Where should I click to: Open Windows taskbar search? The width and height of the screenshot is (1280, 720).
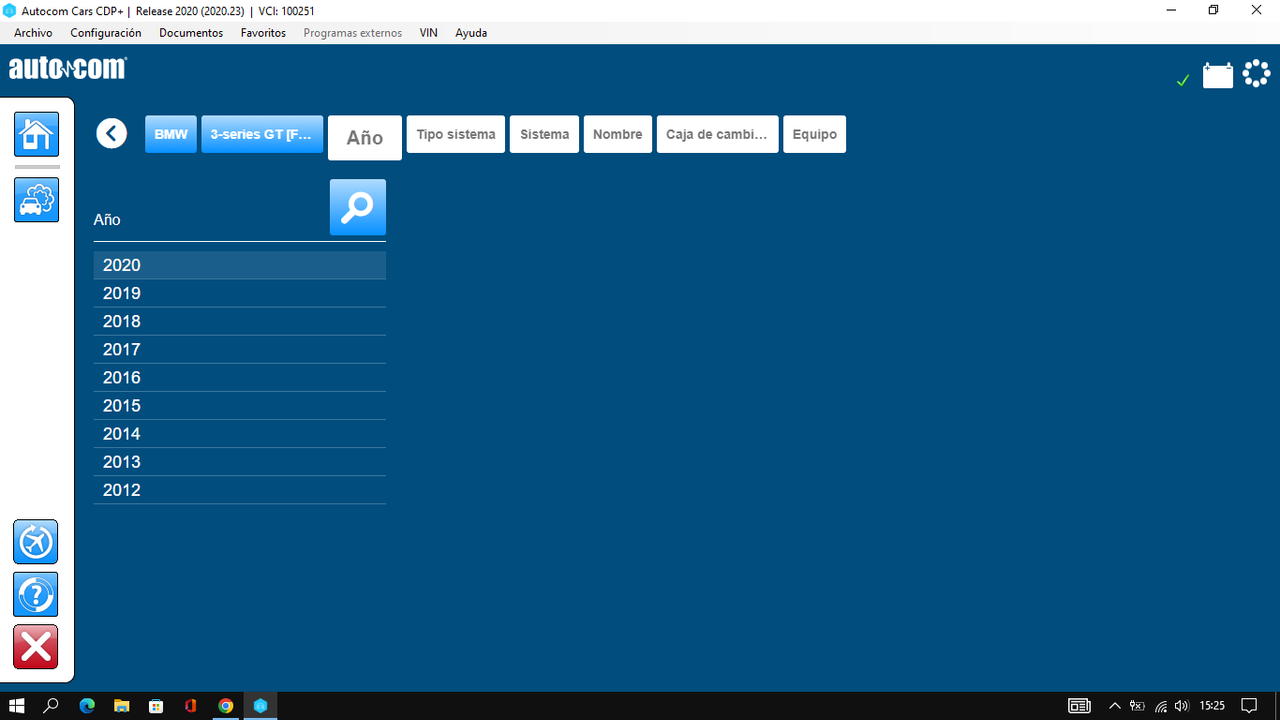52,706
